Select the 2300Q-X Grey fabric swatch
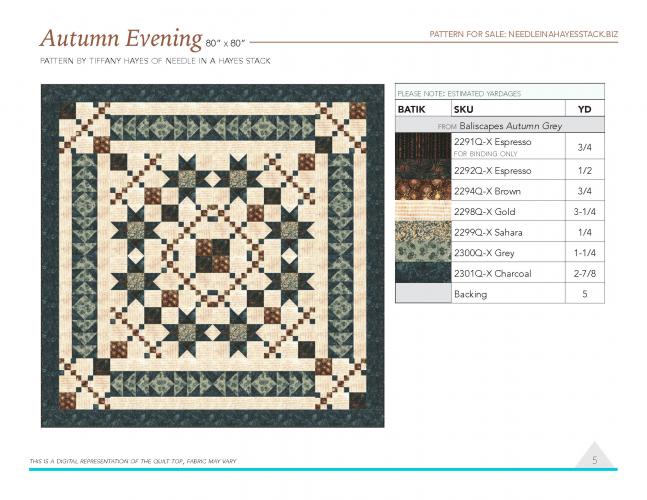The width and height of the screenshot is (647, 500). pyautogui.click(x=423, y=253)
